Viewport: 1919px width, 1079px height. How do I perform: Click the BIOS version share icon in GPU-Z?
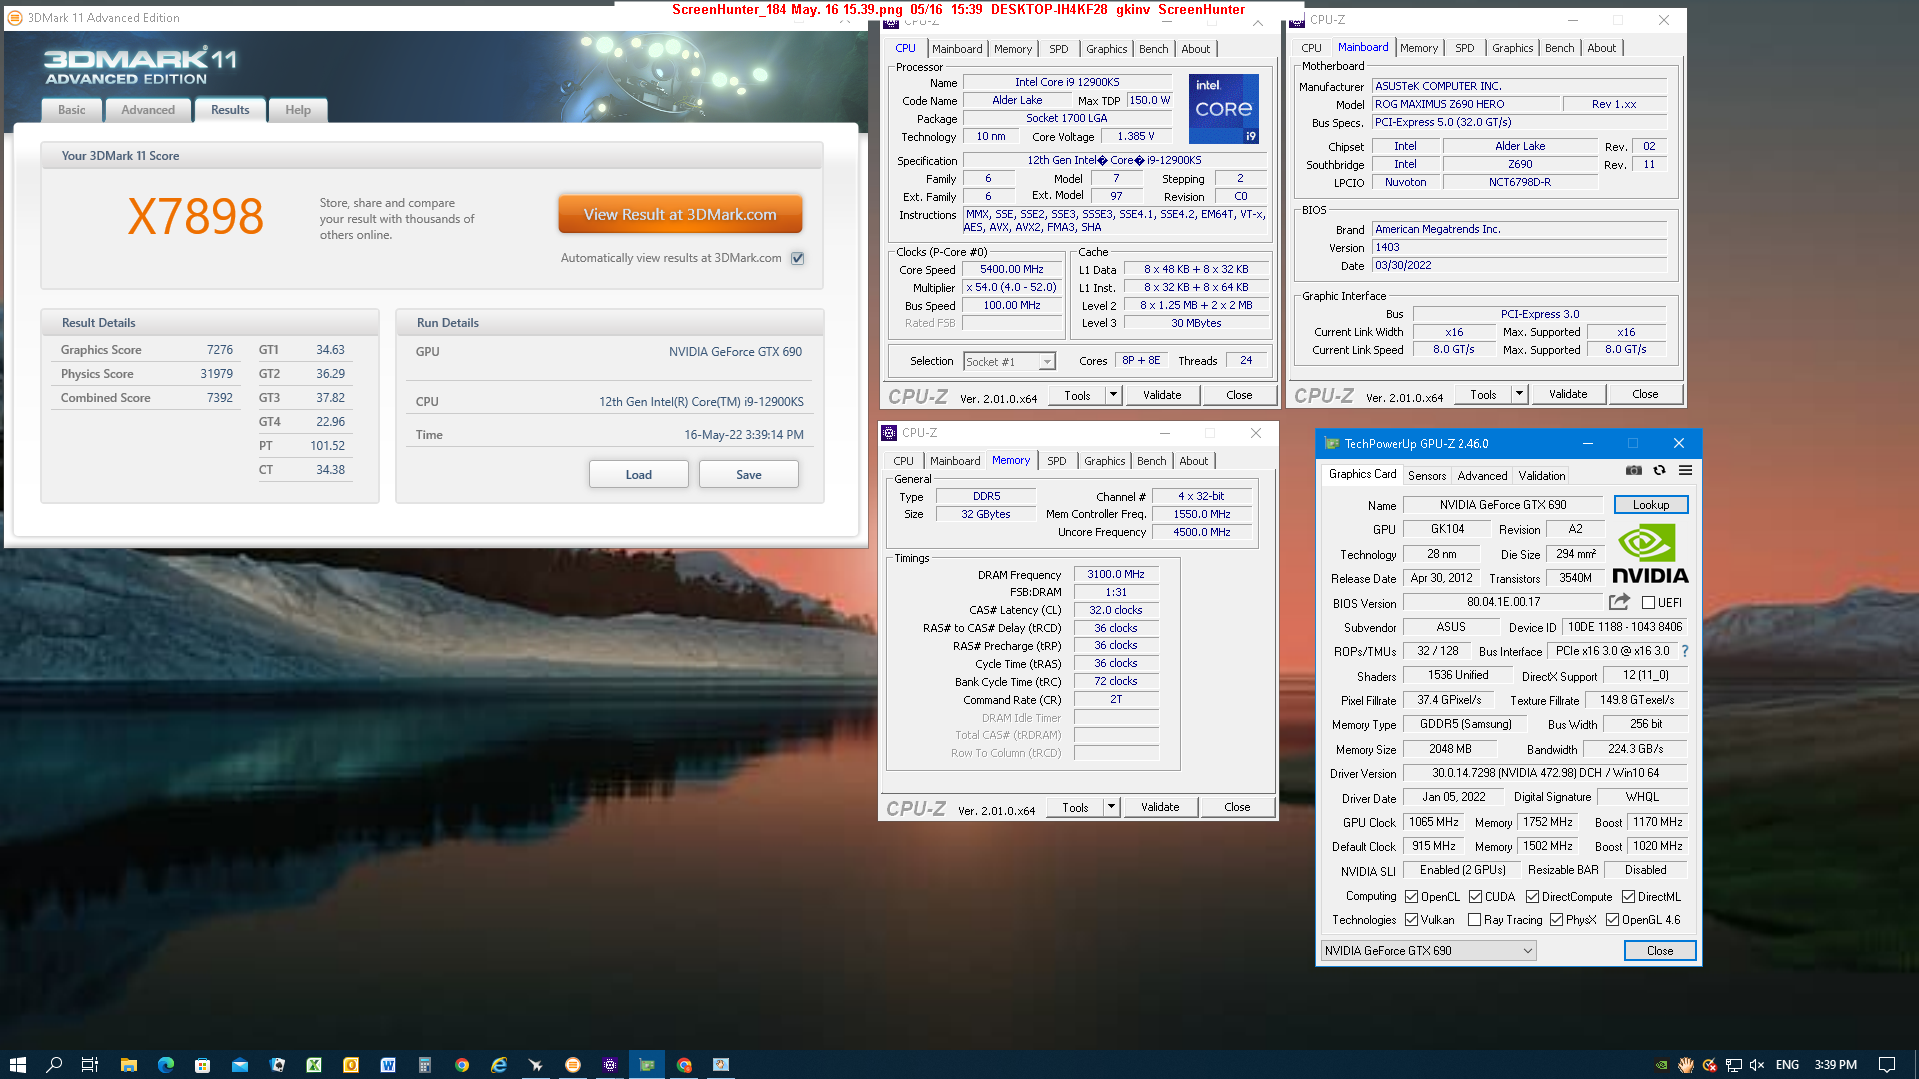pos(1619,602)
